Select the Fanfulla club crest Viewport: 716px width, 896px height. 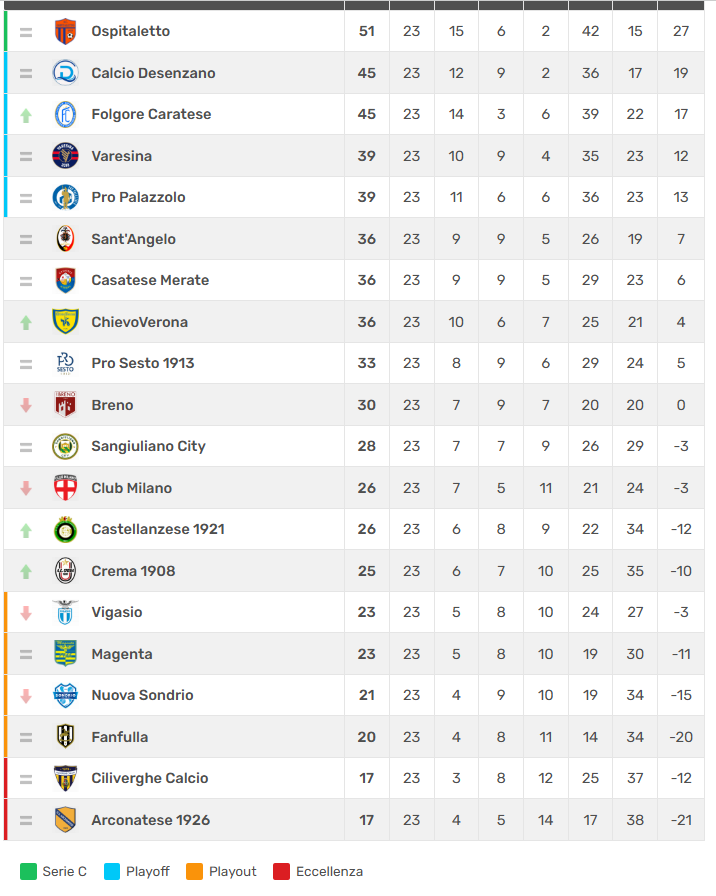pyautogui.click(x=65, y=737)
